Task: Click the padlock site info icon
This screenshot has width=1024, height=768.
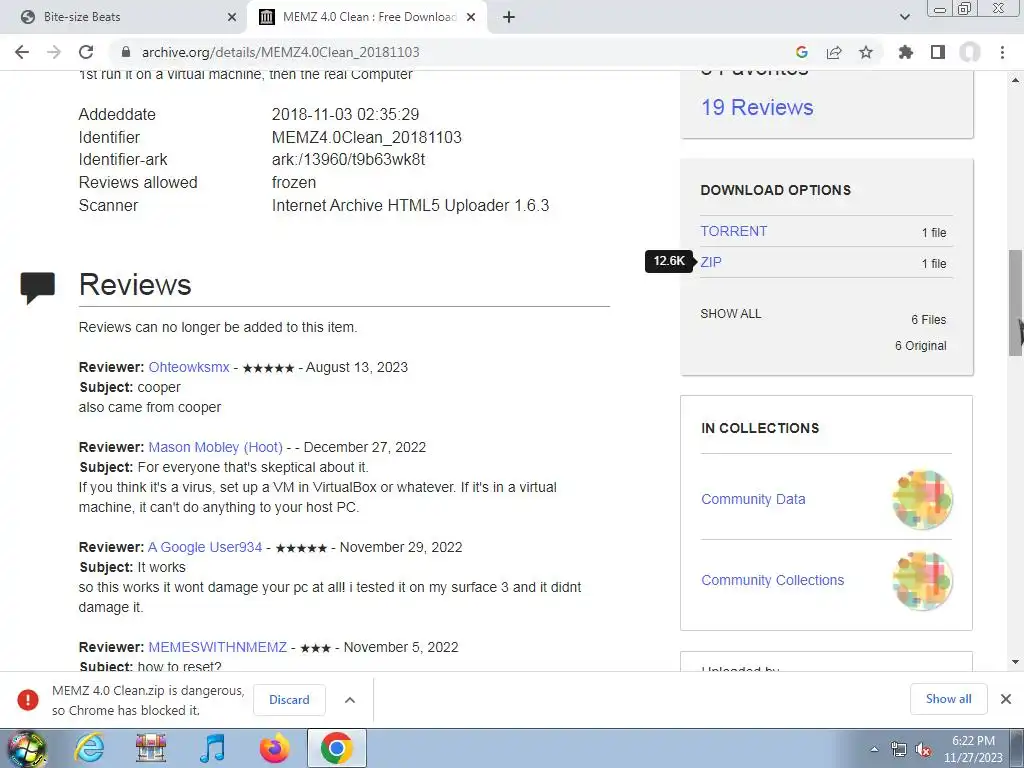Action: (x=126, y=52)
